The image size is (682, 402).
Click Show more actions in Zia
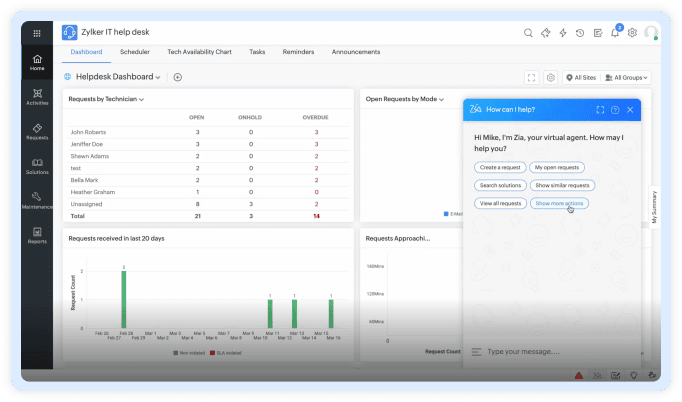pos(559,203)
